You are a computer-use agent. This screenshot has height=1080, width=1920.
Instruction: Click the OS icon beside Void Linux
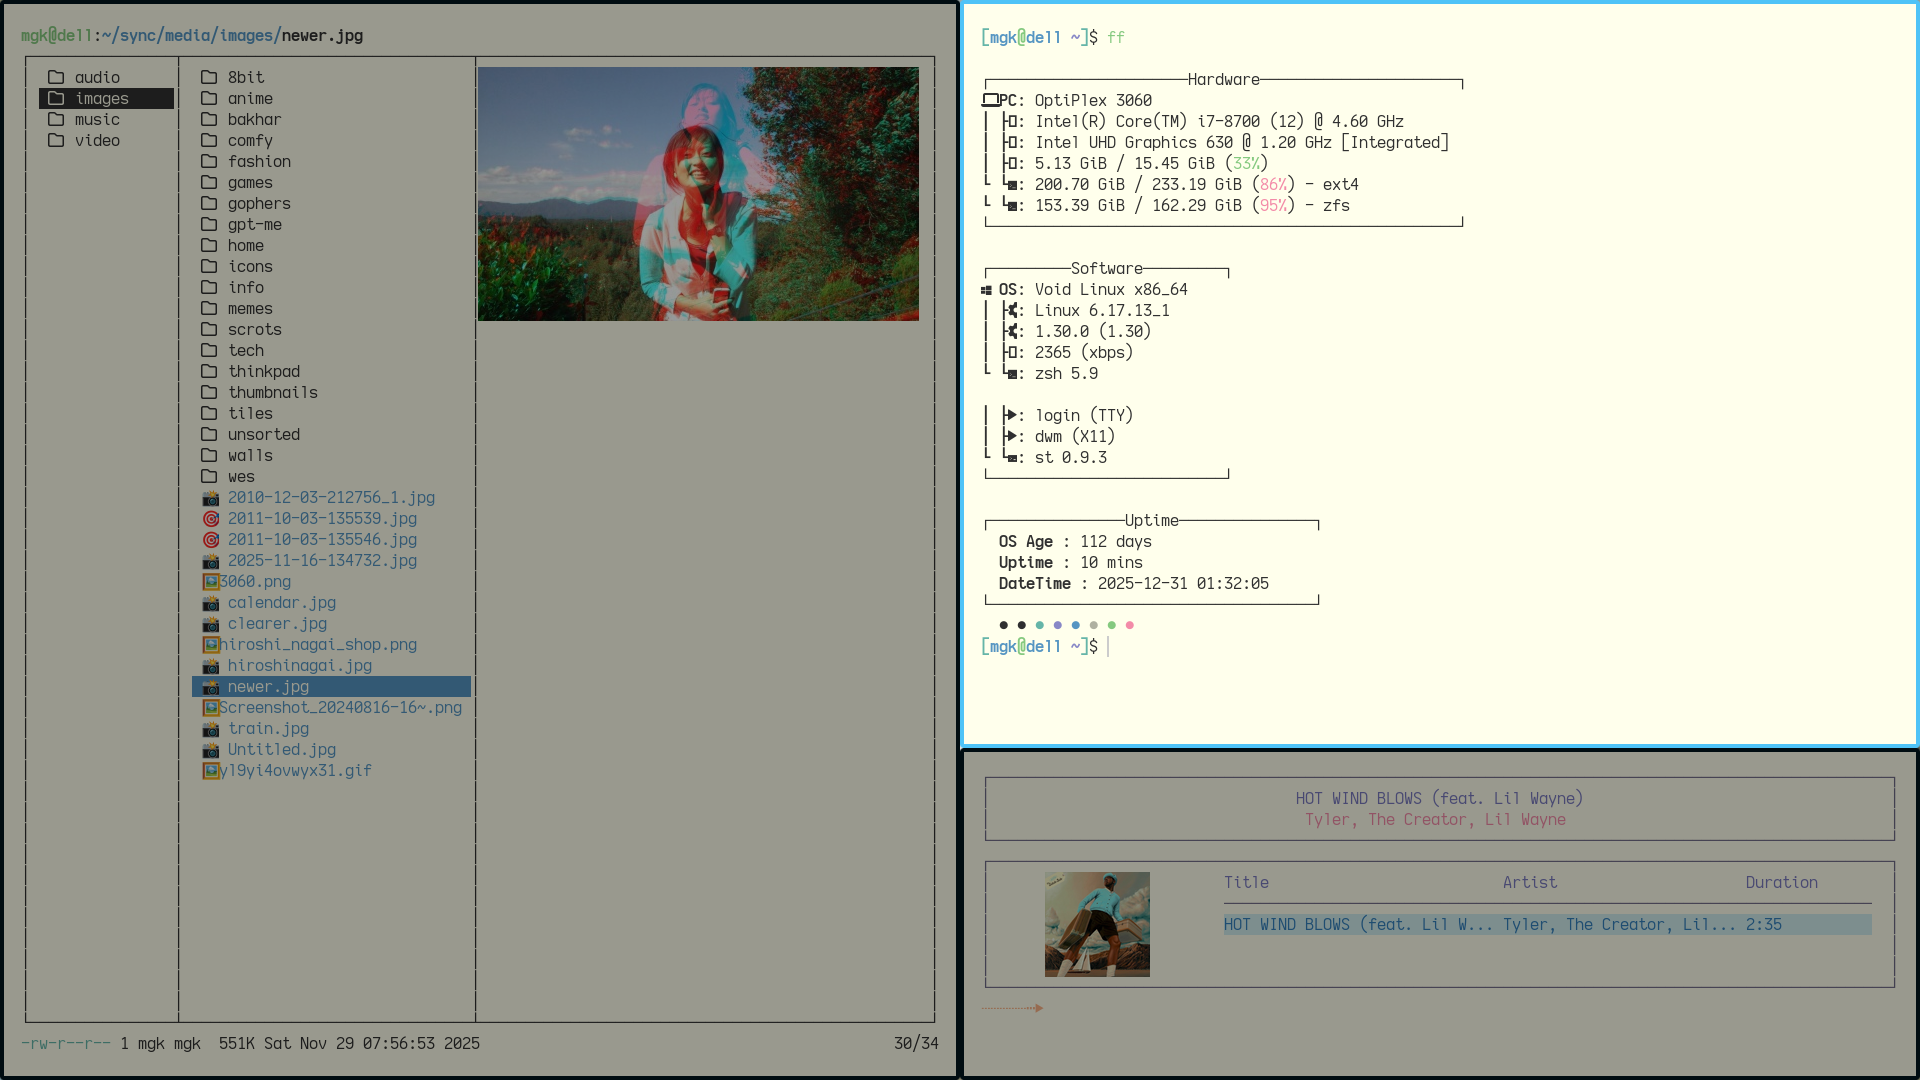[987, 290]
